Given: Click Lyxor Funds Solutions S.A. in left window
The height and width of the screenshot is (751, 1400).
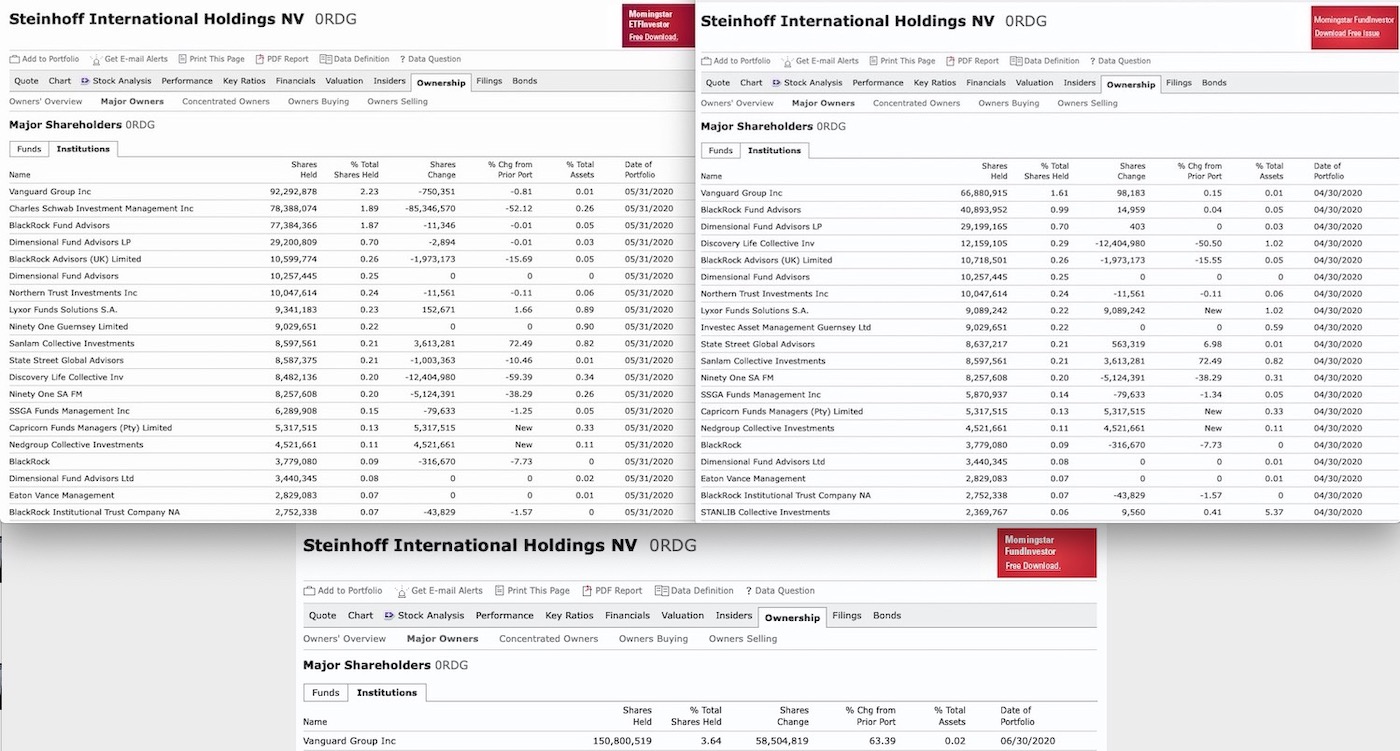Looking at the screenshot, I should 63,309.
